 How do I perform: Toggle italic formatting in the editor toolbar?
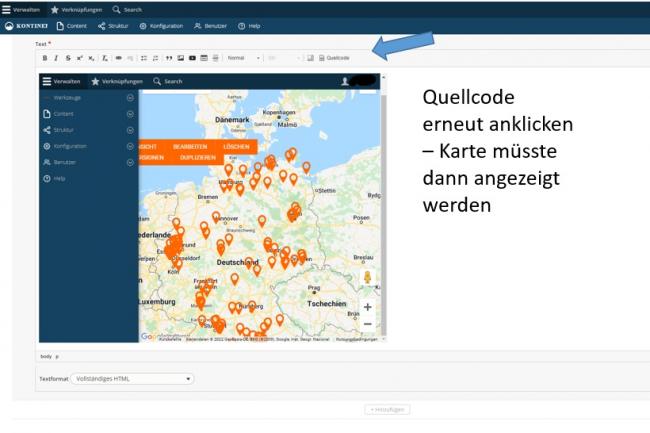56,58
